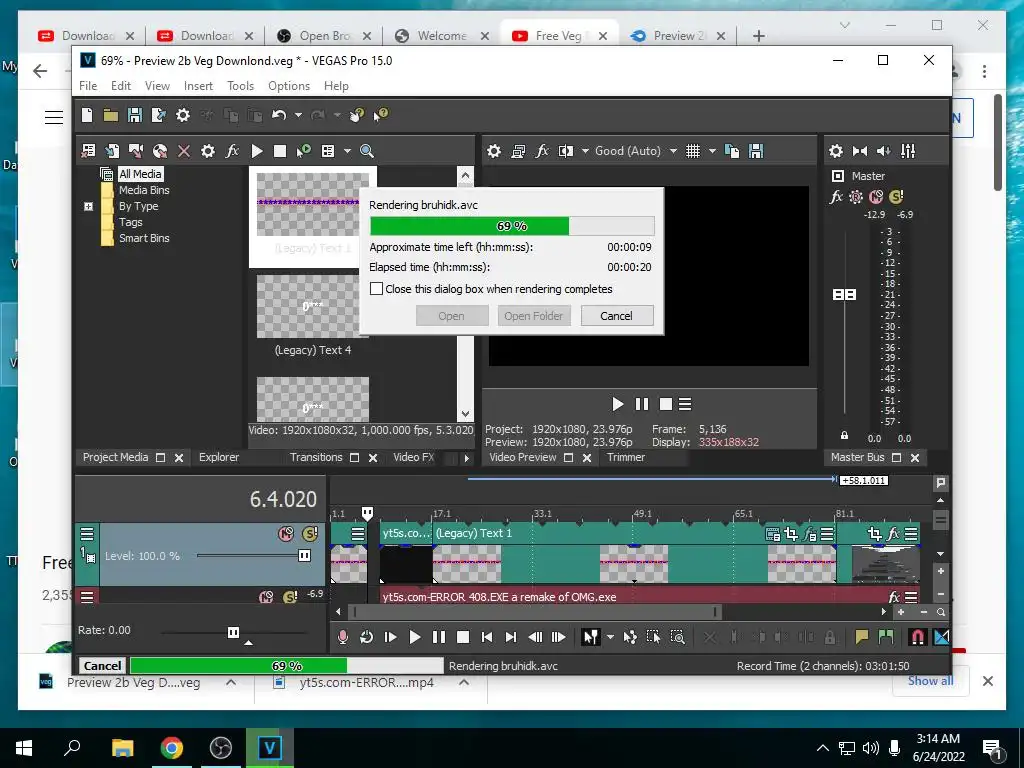
Task: Open the Project Media Views dropdown arrow
Action: (x=347, y=152)
